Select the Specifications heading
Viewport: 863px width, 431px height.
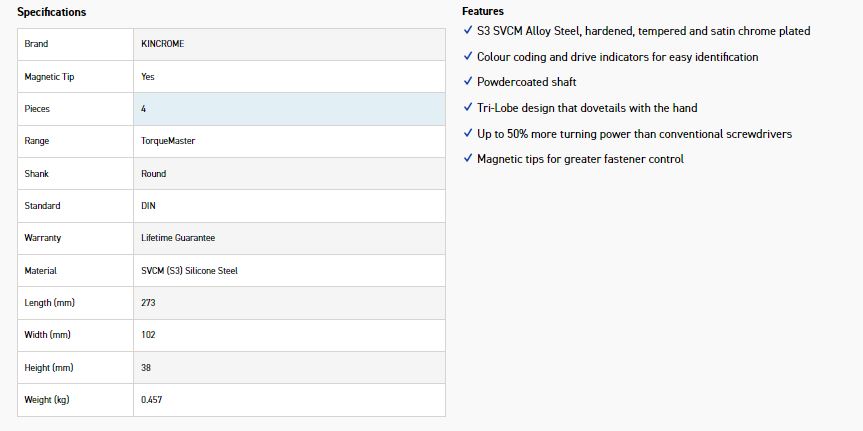coord(52,12)
